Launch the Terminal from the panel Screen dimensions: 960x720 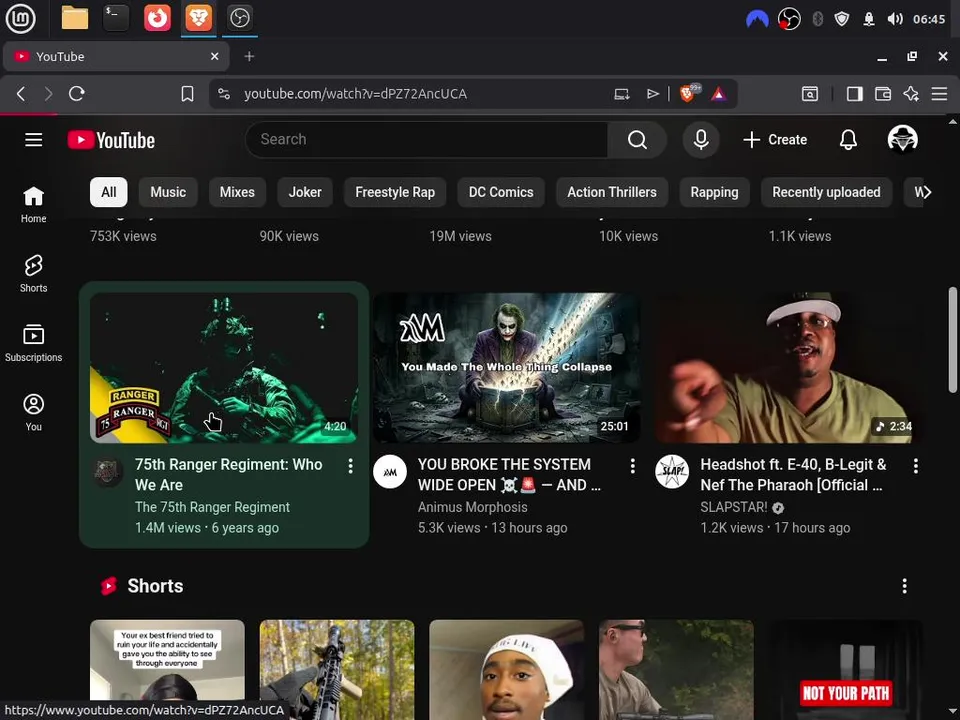[x=116, y=18]
